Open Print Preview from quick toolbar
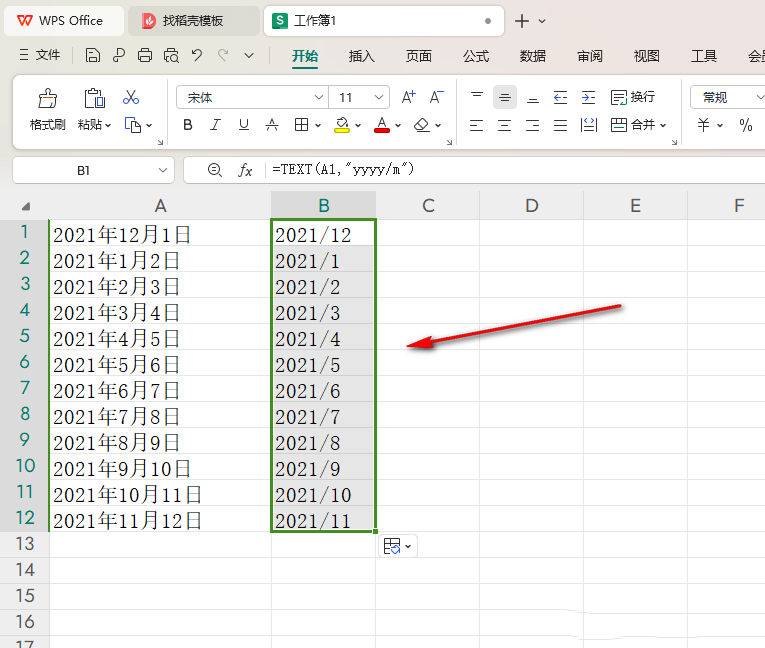The width and height of the screenshot is (765, 648). [x=171, y=55]
